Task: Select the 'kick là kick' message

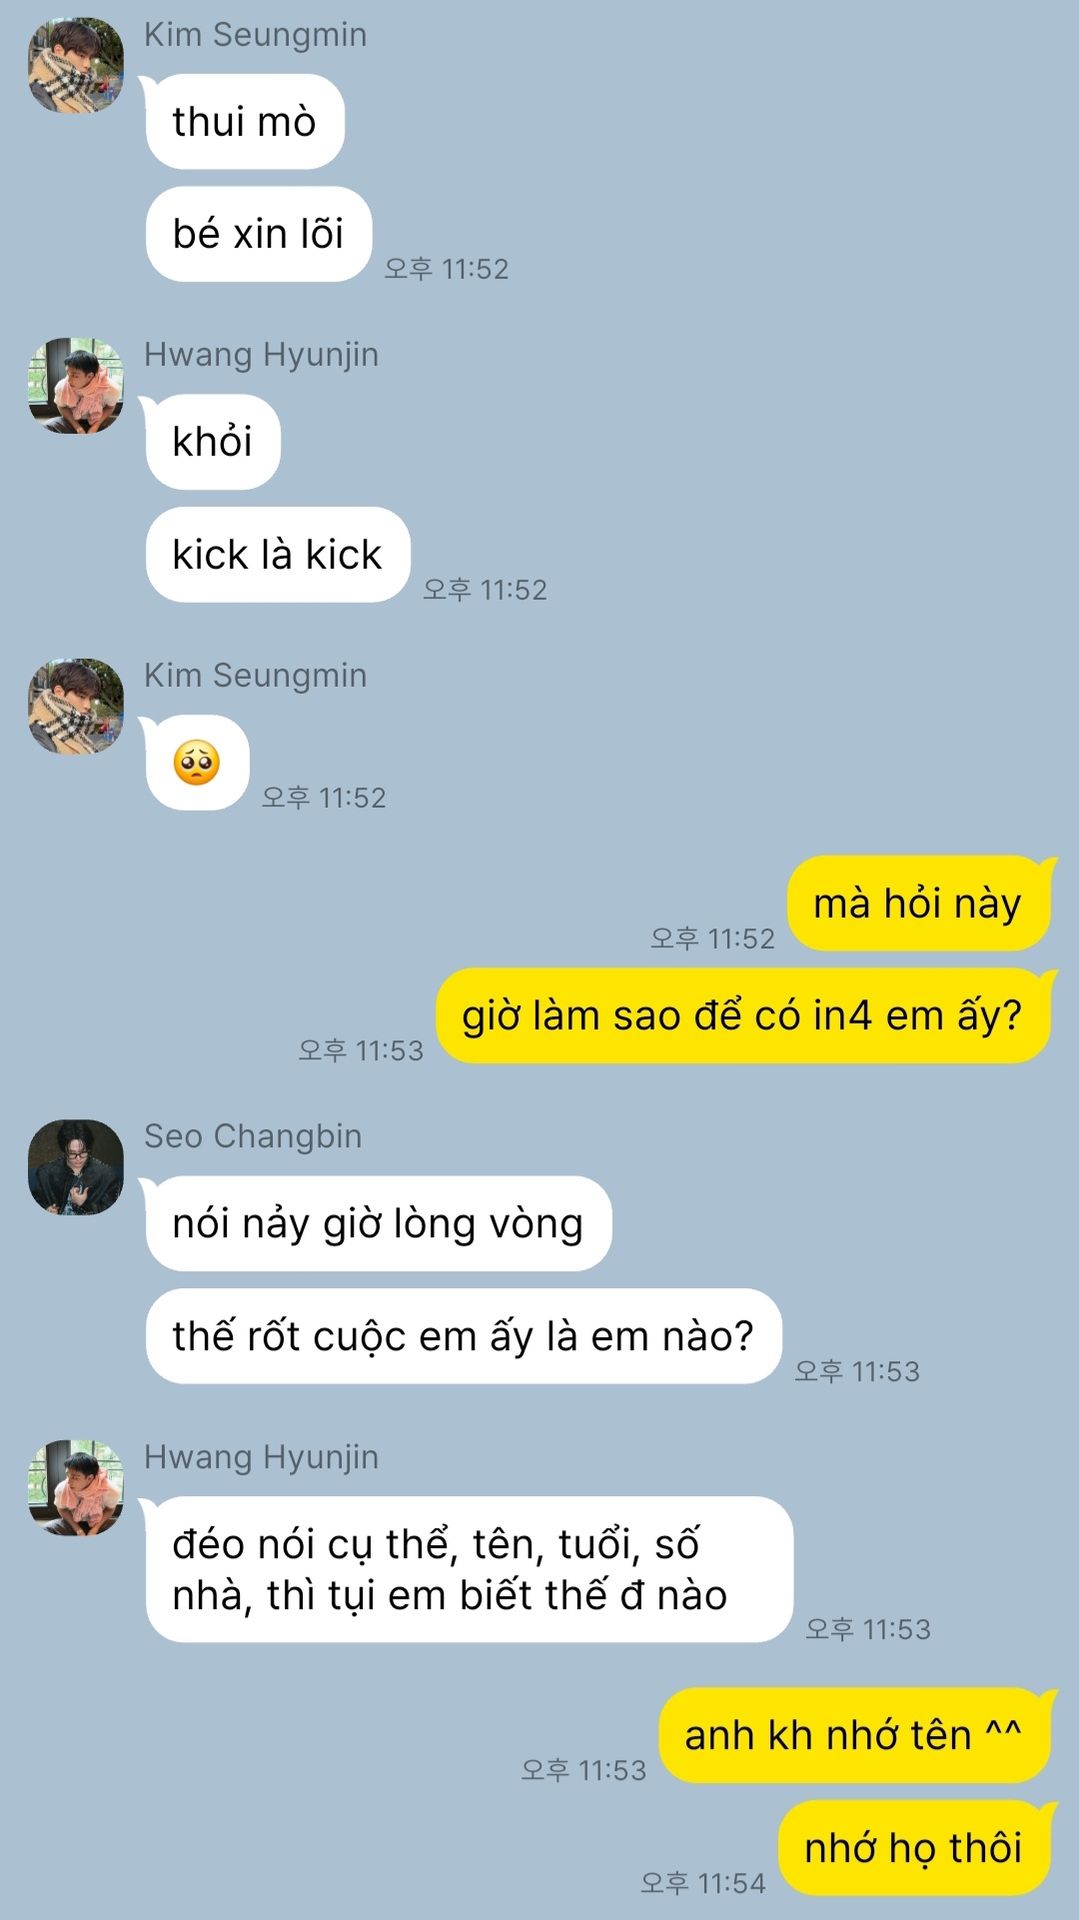Action: (278, 555)
